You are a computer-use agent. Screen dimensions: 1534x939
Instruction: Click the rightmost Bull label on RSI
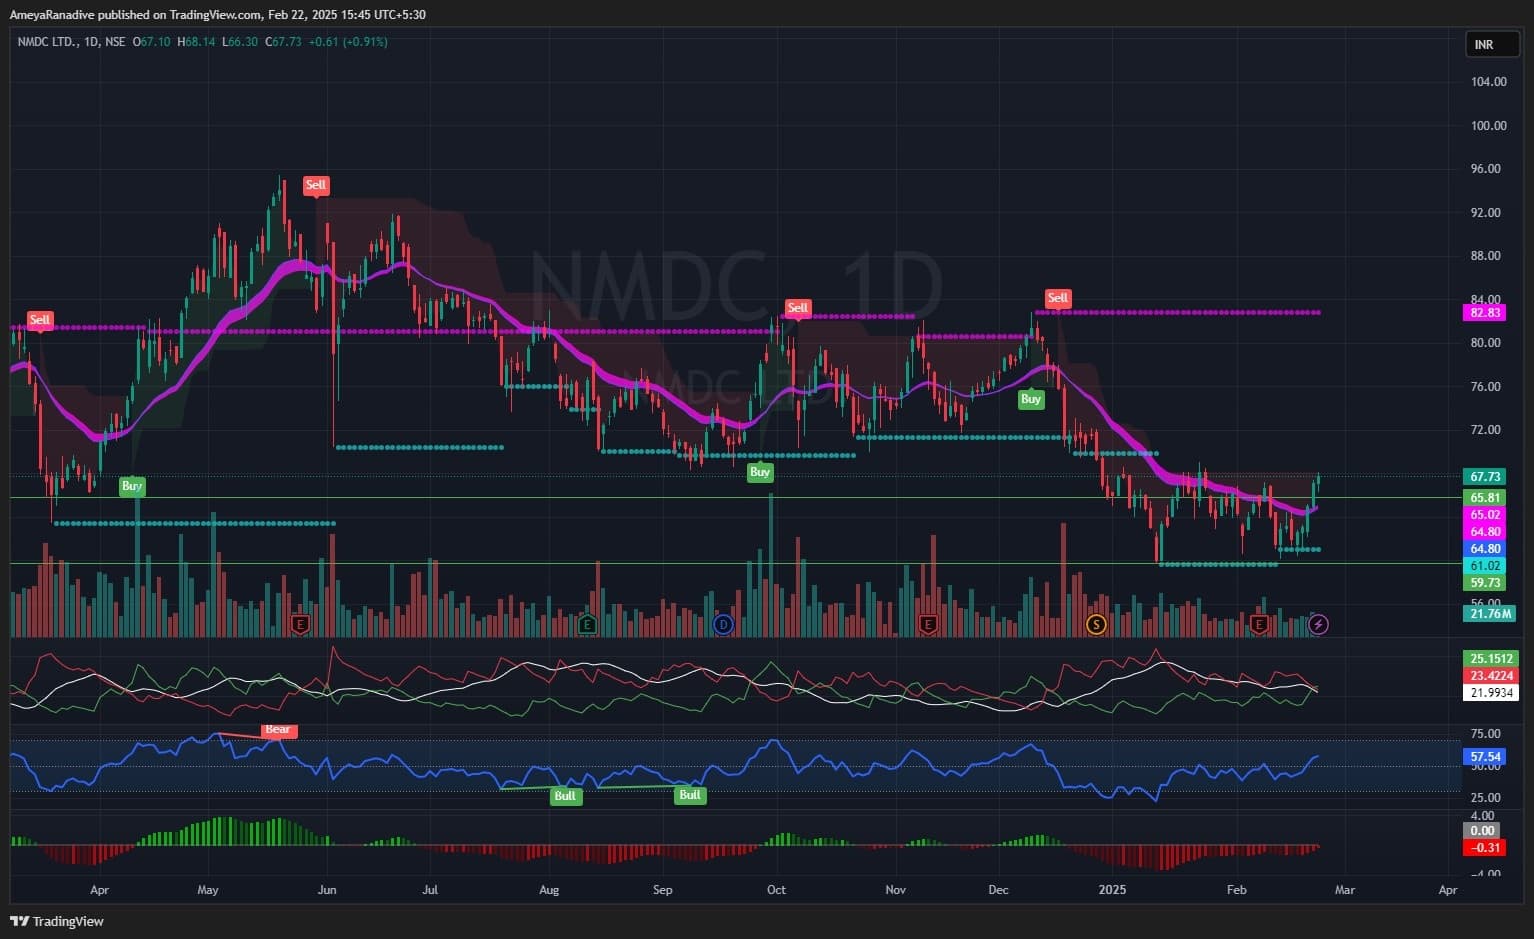[690, 796]
